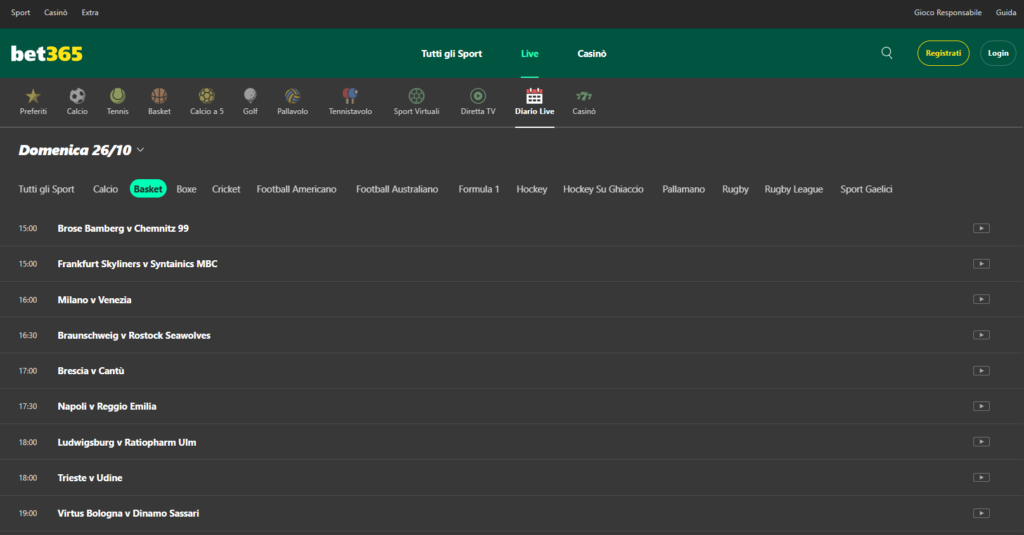Open the Tennis ball icon
The width and height of the screenshot is (1024, 535).
118,96
